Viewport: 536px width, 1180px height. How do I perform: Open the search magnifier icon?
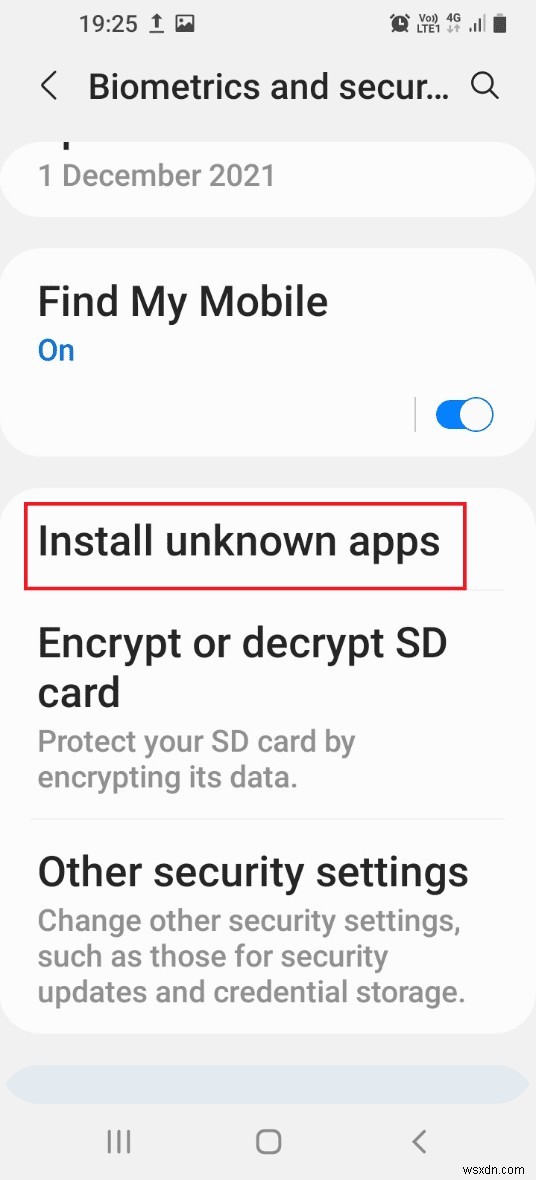point(484,87)
